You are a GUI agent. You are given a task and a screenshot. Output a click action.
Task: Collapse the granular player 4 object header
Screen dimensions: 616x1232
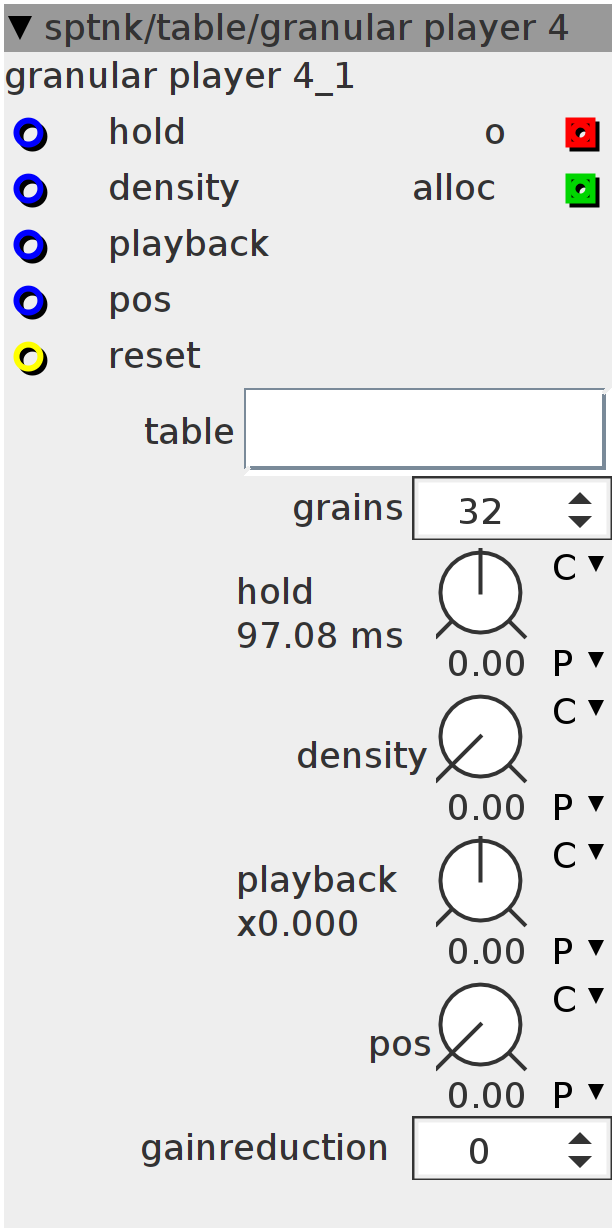[22, 28]
